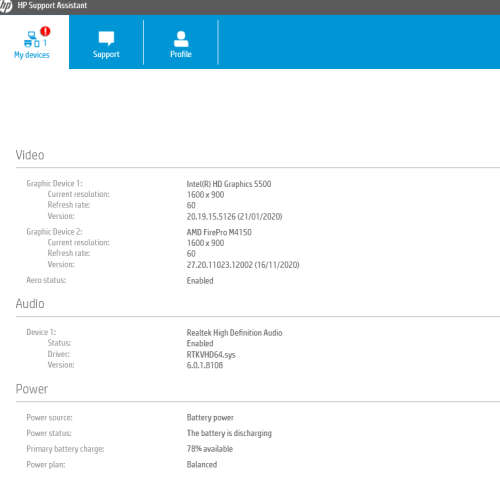Click the HP Support Assistant window title
Image resolution: width=500 pixels, height=500 pixels.
[x=52, y=6]
